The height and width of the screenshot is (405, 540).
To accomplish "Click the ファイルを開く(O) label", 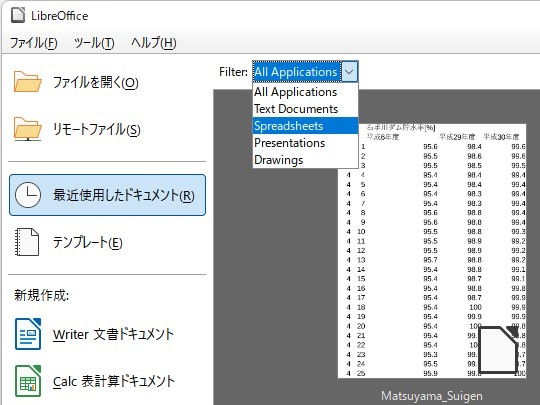I will 96,82.
